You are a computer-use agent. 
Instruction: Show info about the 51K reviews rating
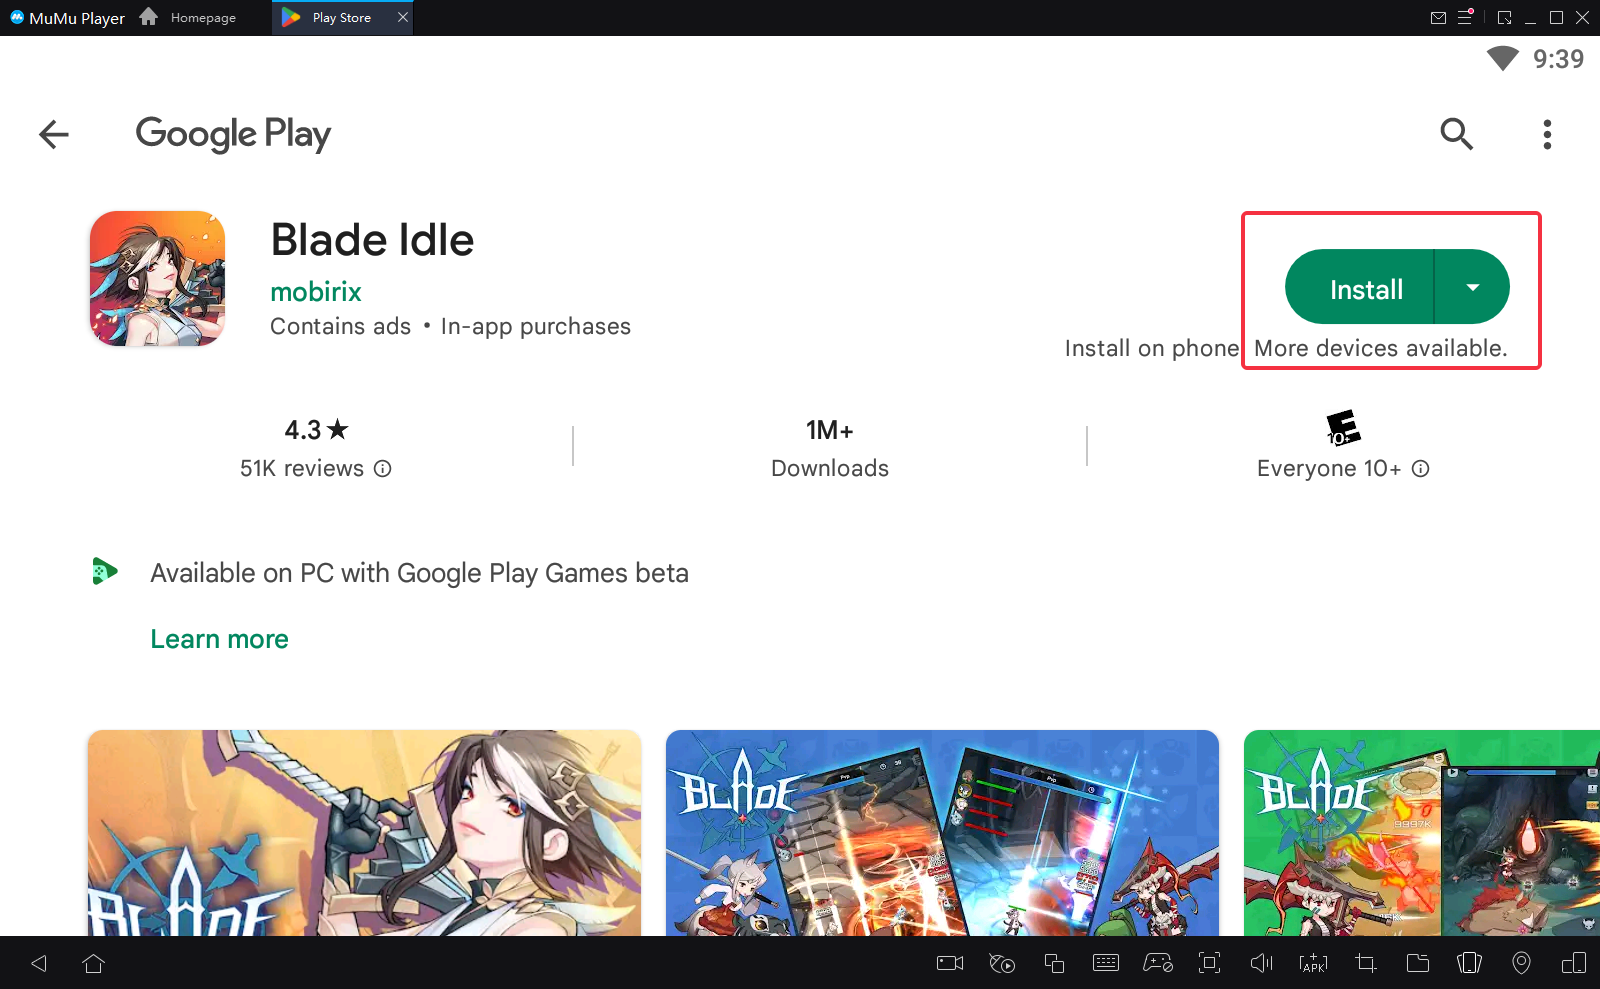click(x=383, y=468)
